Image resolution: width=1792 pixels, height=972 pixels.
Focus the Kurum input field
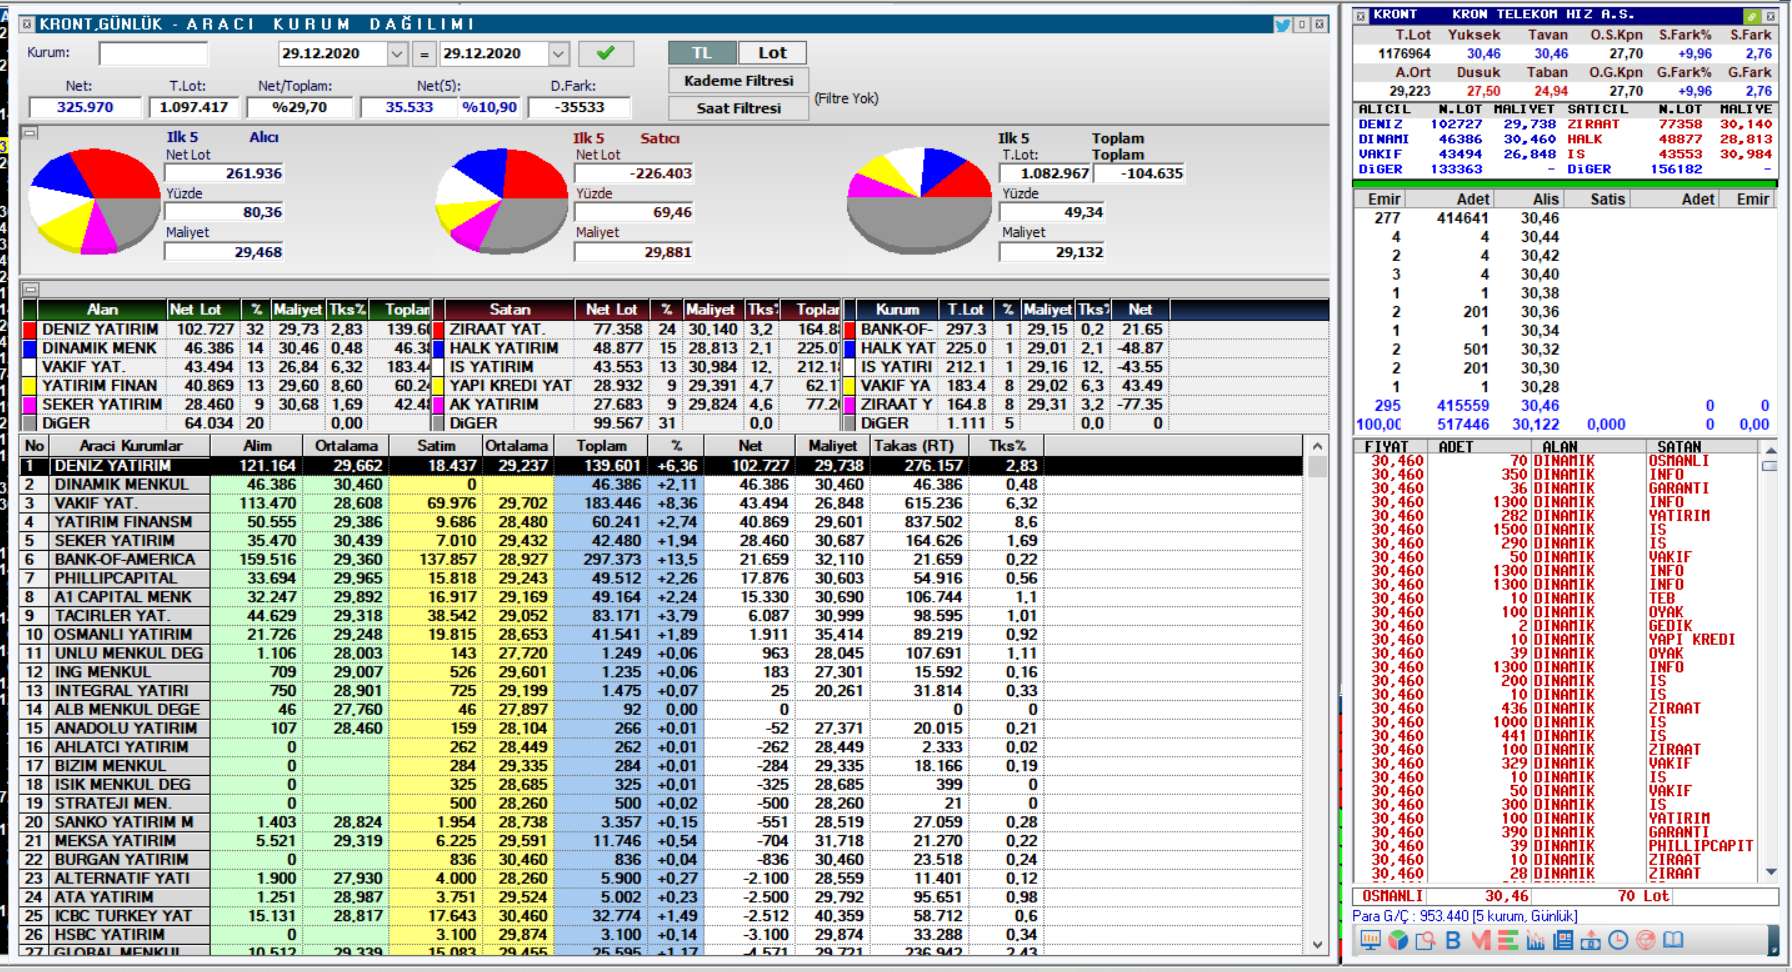(153, 54)
